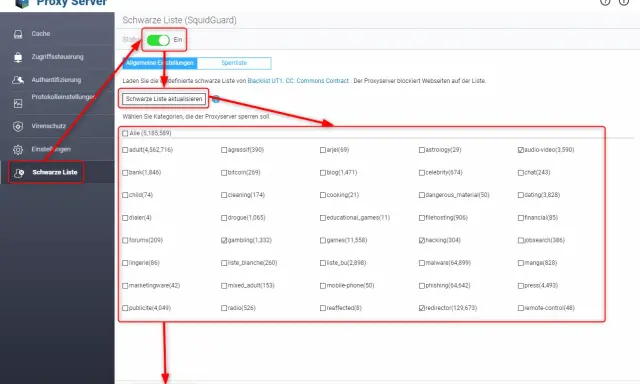This screenshot has width=640, height=384.
Task: Select Authentifizierung user icon
Action: tap(18, 80)
